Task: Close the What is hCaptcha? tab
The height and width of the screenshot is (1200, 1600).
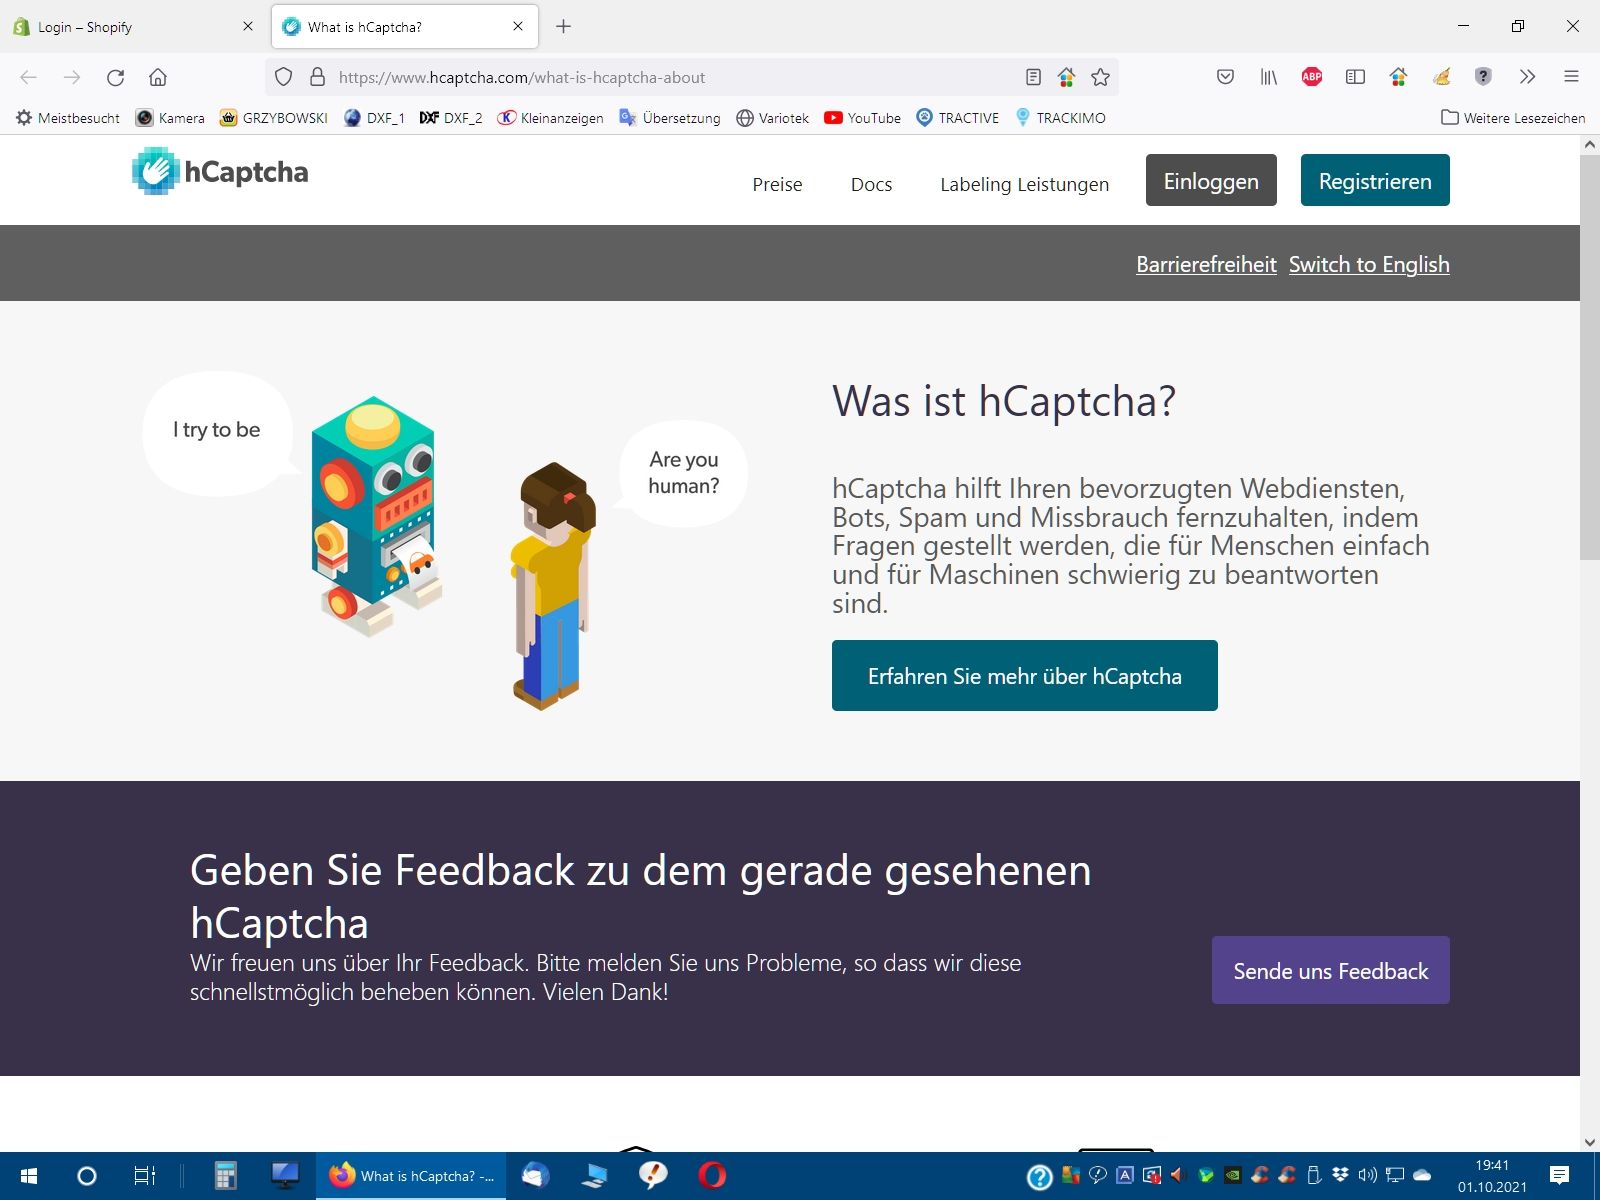Action: (x=518, y=27)
